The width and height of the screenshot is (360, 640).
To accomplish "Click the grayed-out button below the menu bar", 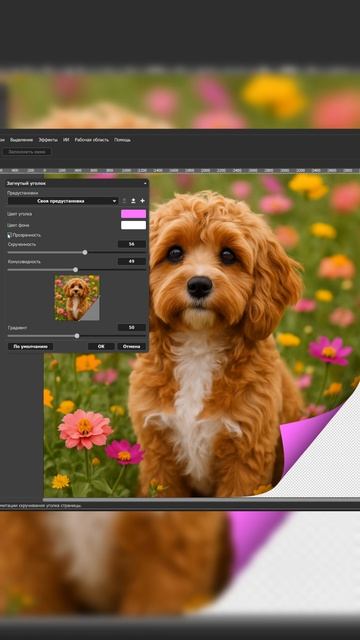I will tap(27, 152).
